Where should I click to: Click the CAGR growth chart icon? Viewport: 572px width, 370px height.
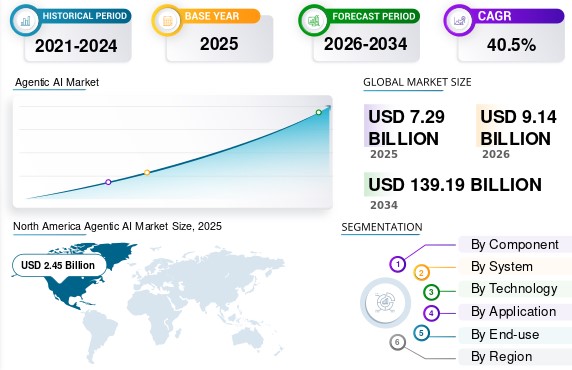click(x=459, y=20)
